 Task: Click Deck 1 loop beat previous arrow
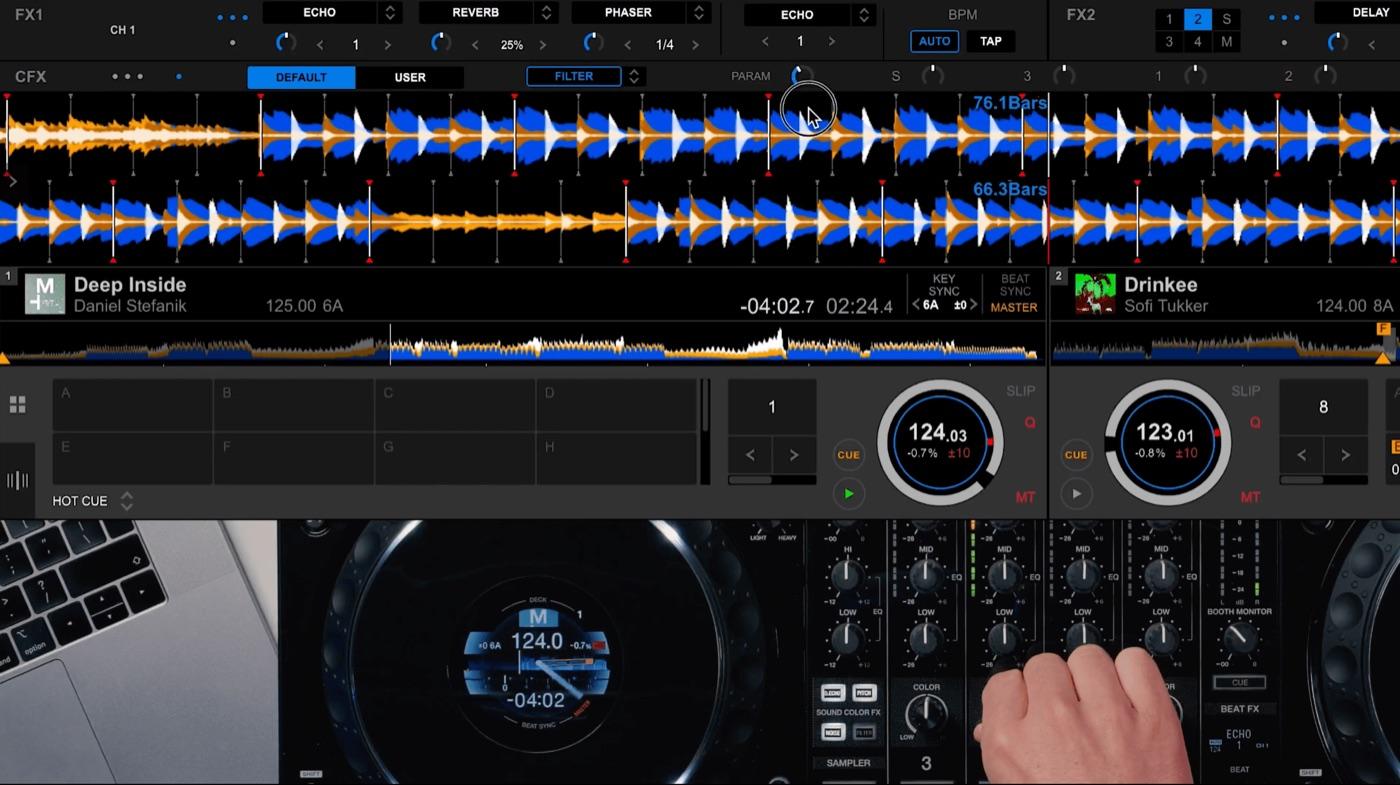(750, 455)
